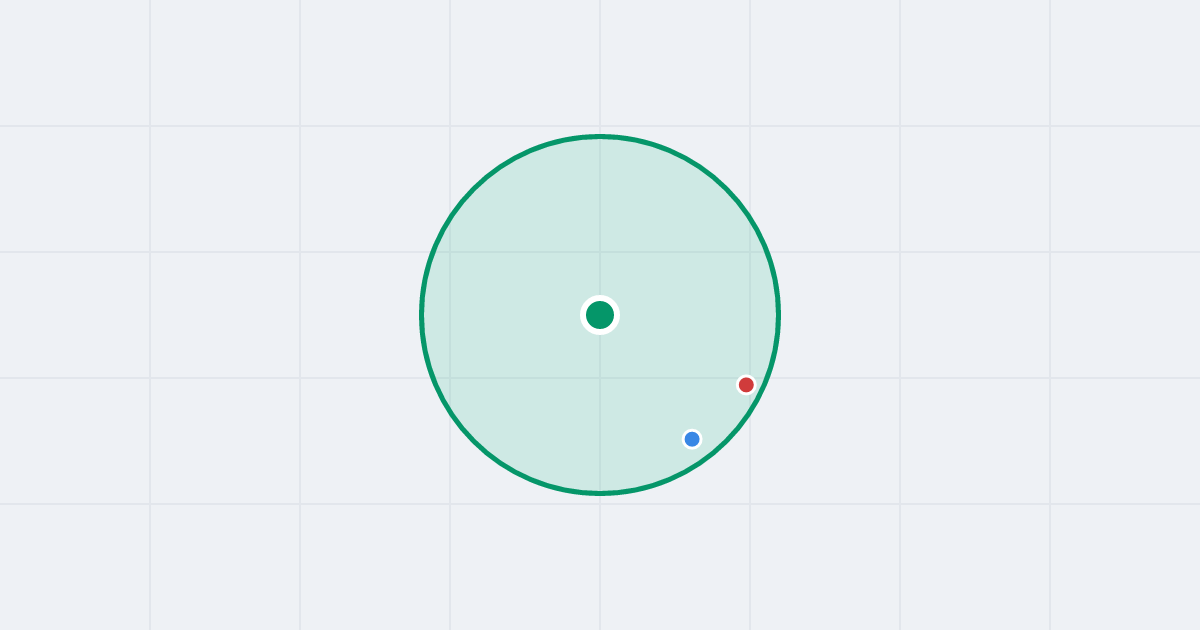Click shaded area midway between center and red dot
Screen dimensions: 1200x630
(673, 350)
